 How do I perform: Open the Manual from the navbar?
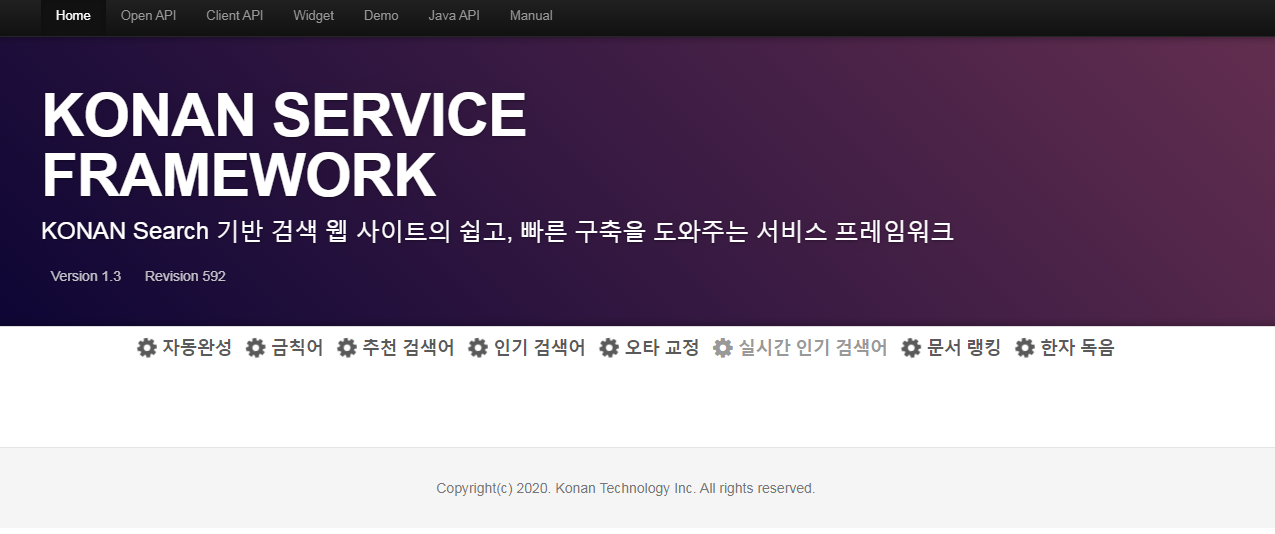point(531,16)
